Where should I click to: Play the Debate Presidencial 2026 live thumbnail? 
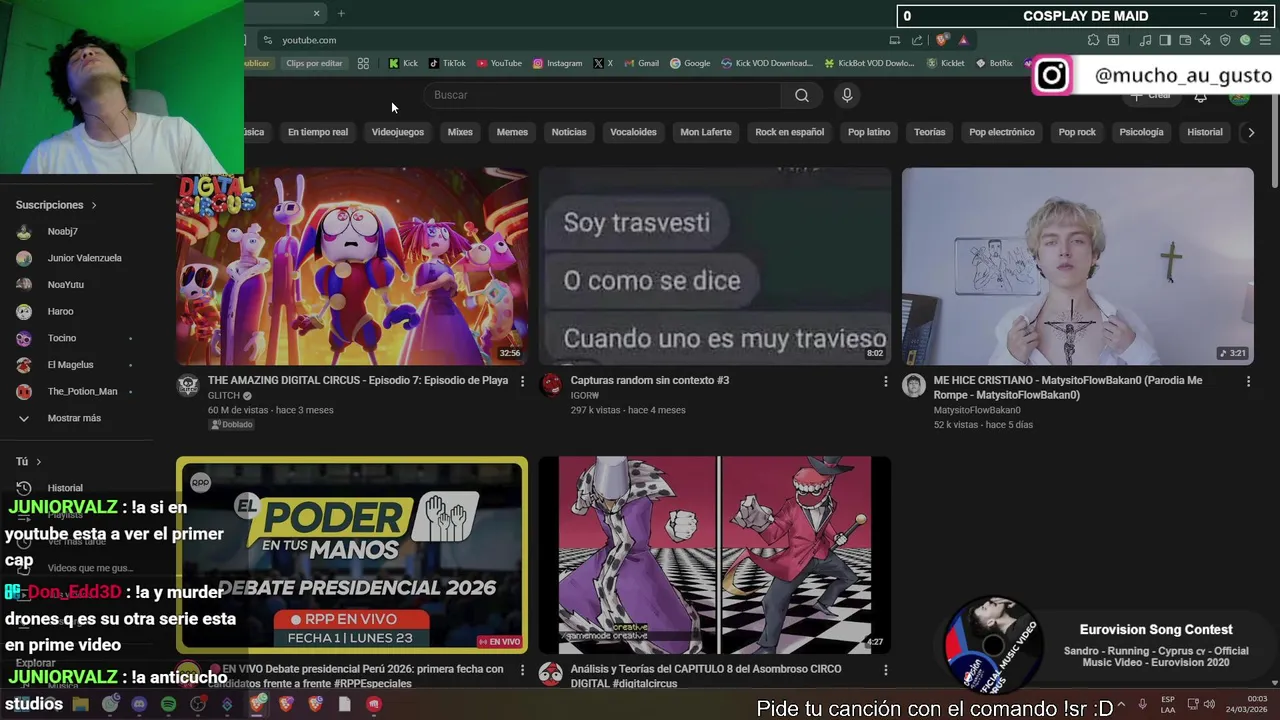(x=352, y=555)
